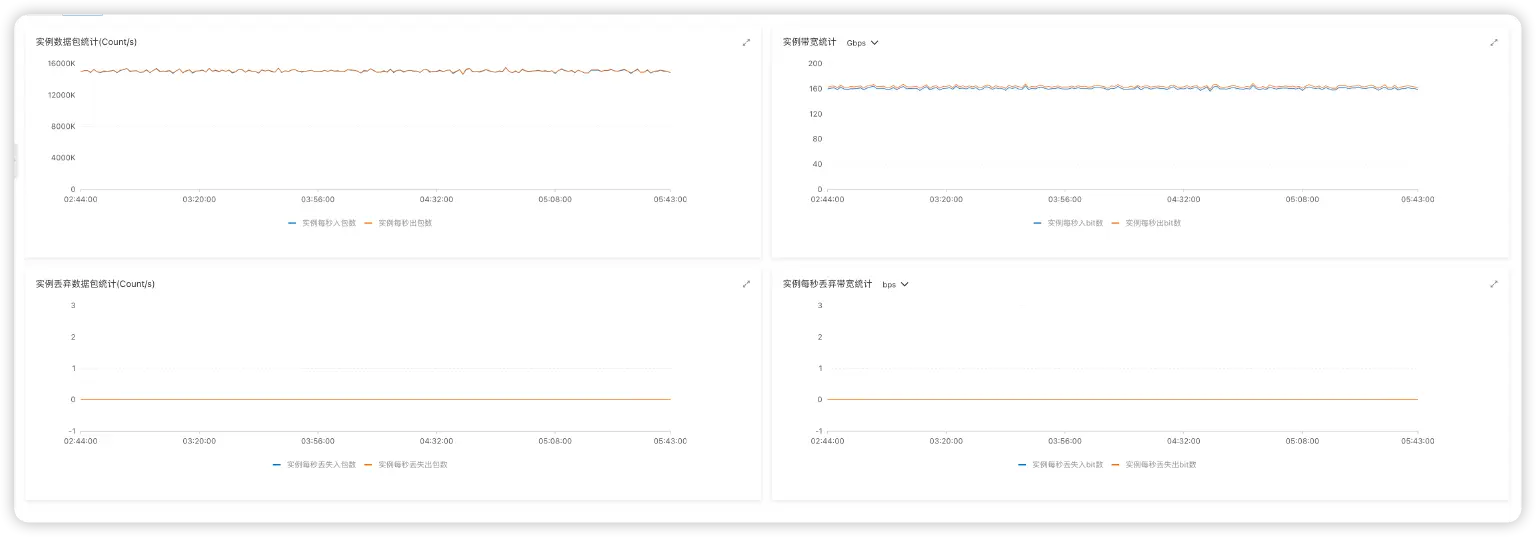The image size is (1536, 537).
Task: Click the zero line in 实例每秒丢弃带宽统计 chart
Action: coord(1122,399)
